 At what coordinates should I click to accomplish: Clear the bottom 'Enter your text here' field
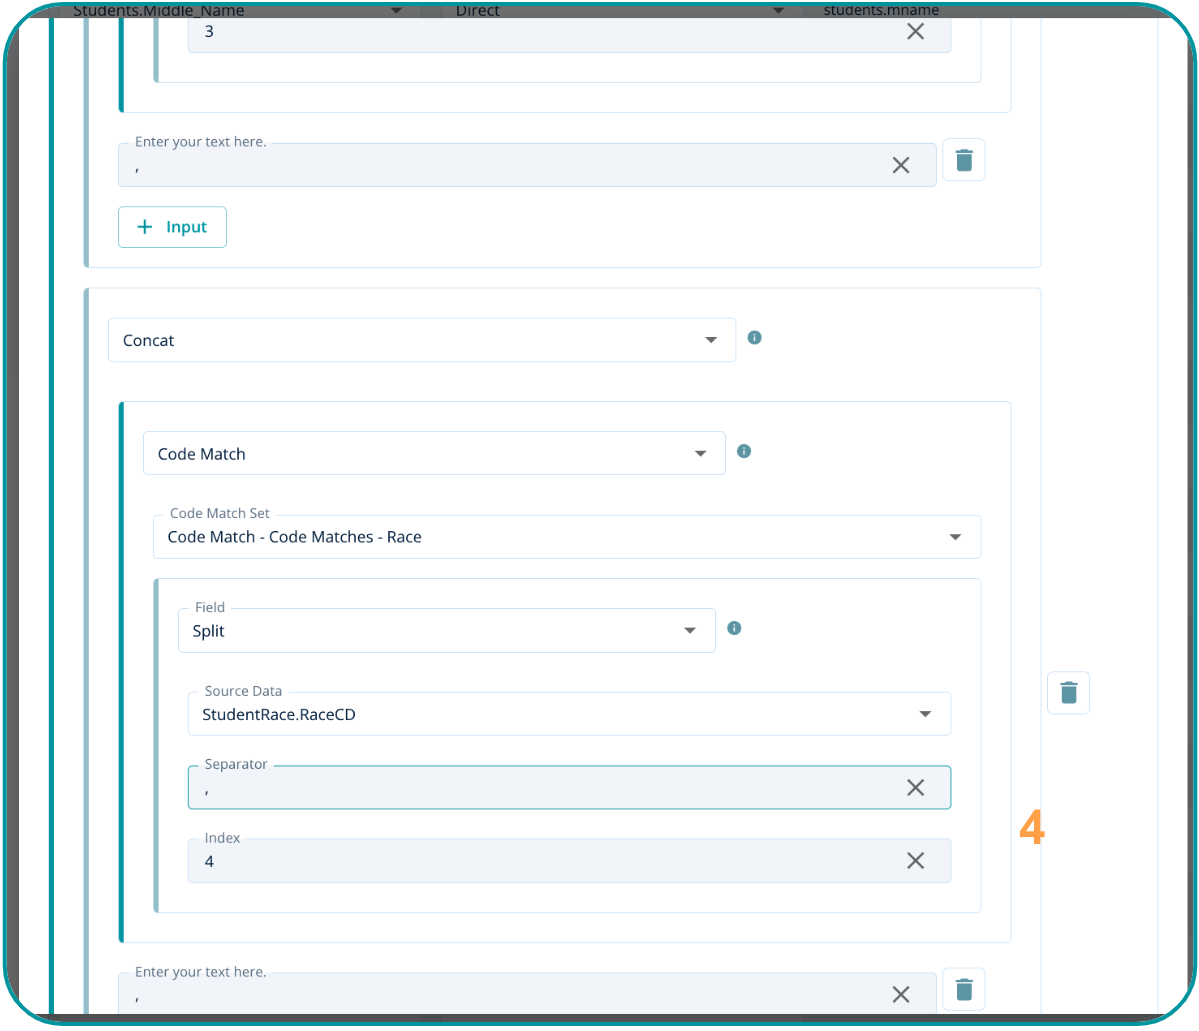[901, 994]
